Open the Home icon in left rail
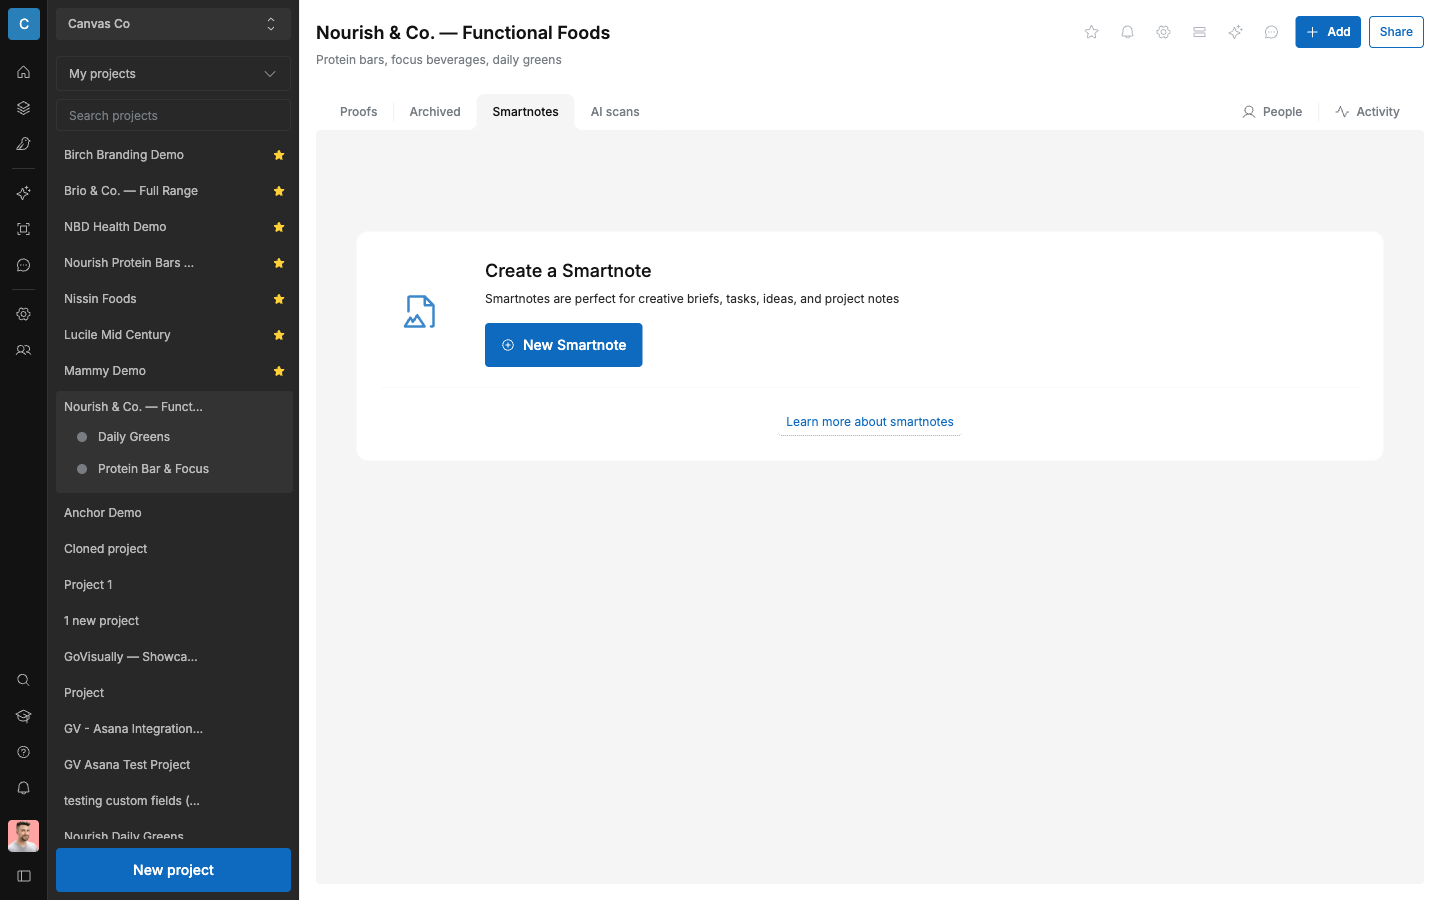The height and width of the screenshot is (900, 1440). 23,72
